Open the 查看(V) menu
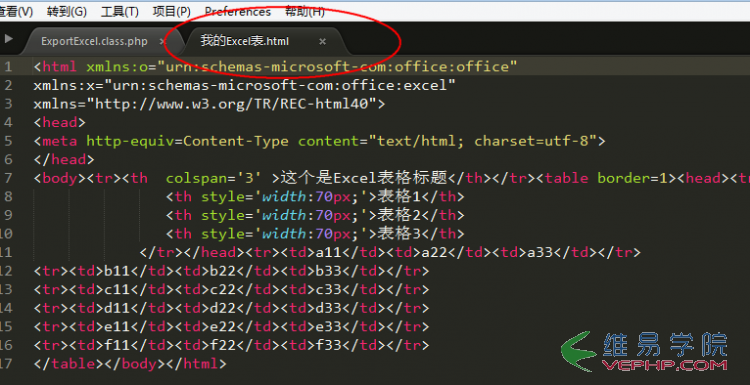The height and width of the screenshot is (385, 750). point(16,12)
